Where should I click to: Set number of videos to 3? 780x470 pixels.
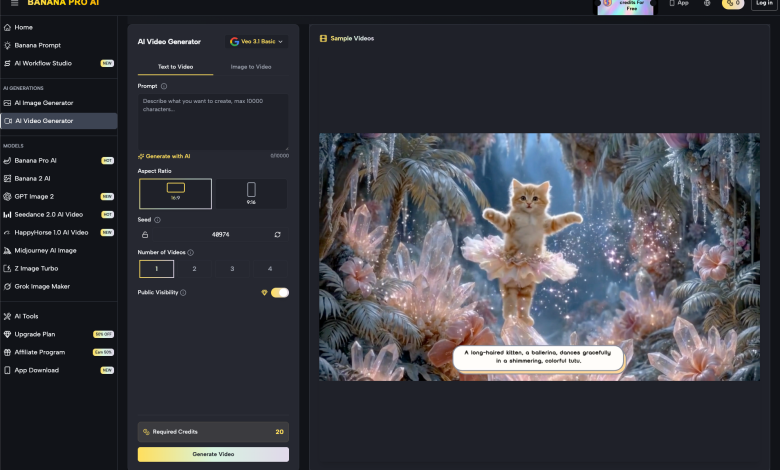232,269
